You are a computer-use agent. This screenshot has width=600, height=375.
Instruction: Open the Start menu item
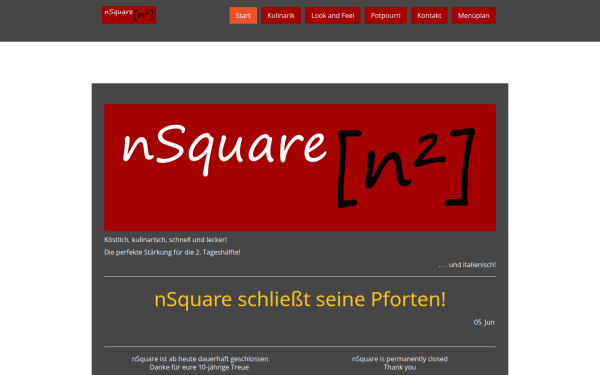coord(243,16)
